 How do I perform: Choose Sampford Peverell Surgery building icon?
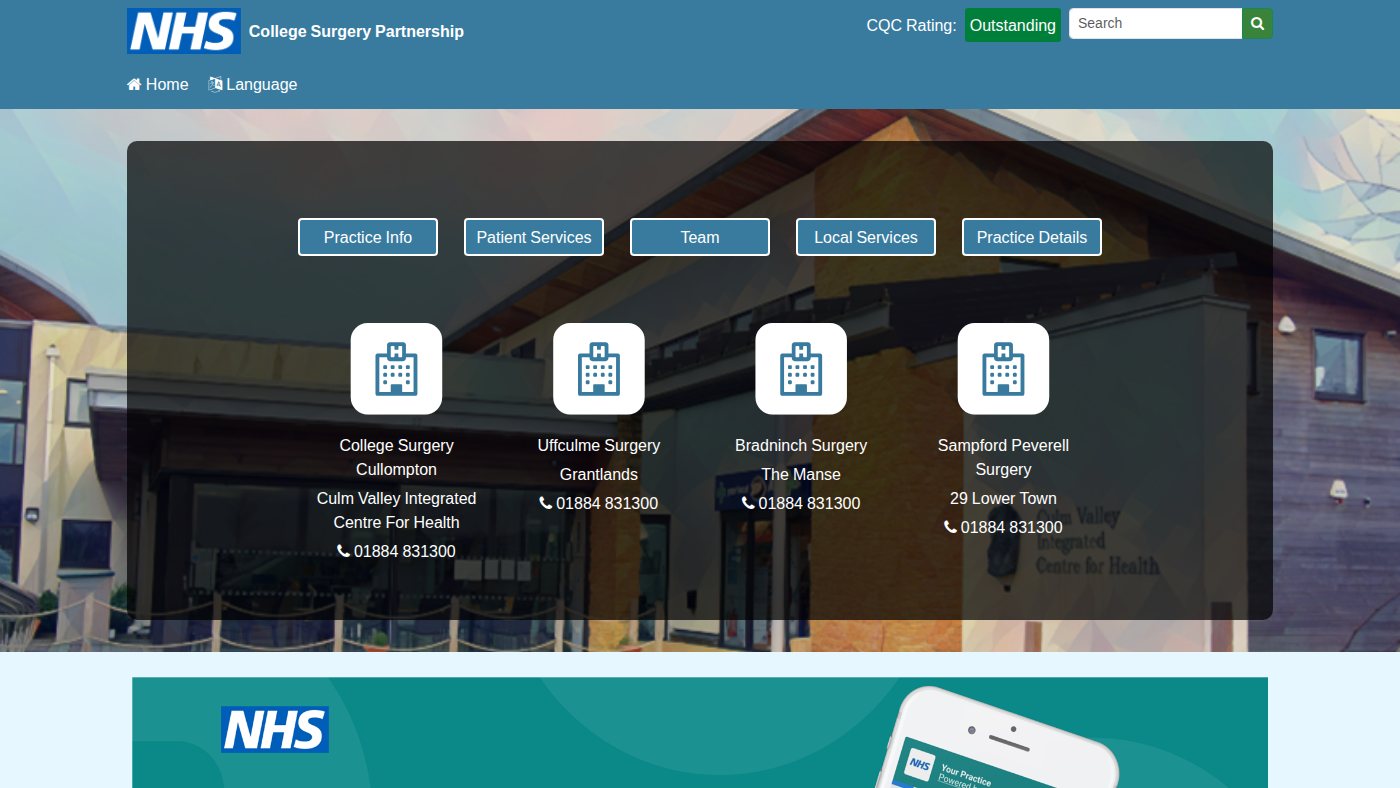point(1003,369)
